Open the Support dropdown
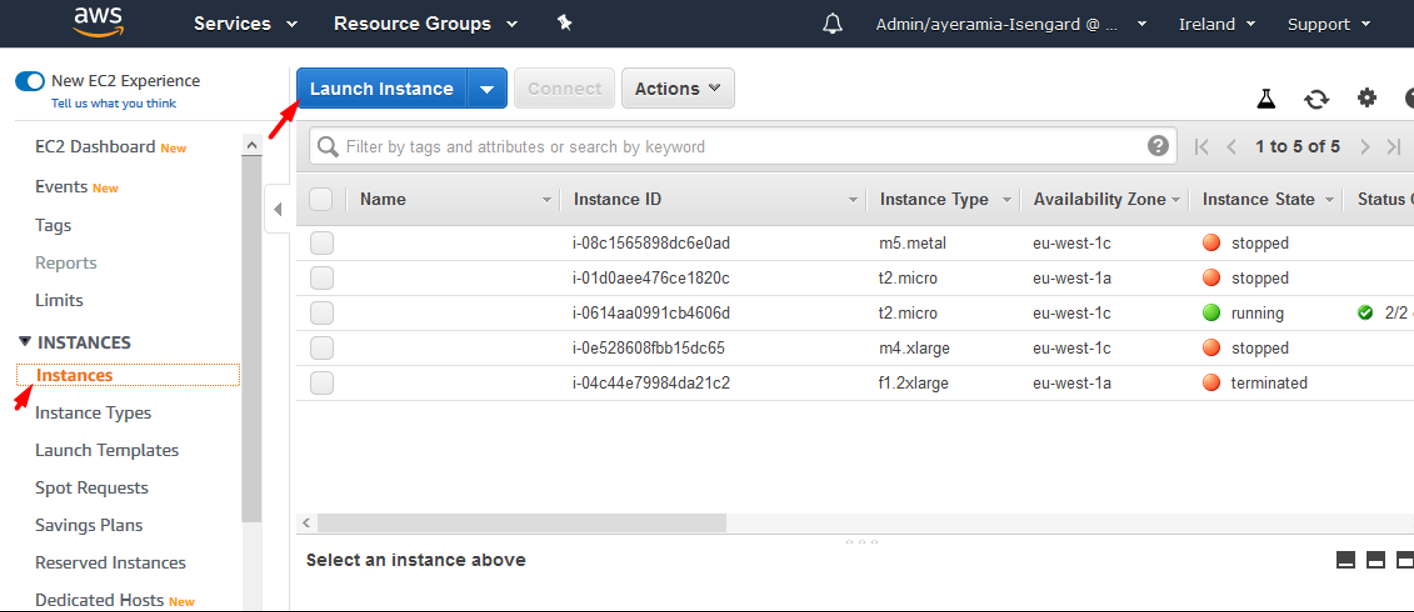The width and height of the screenshot is (1414, 612). (x=1328, y=24)
